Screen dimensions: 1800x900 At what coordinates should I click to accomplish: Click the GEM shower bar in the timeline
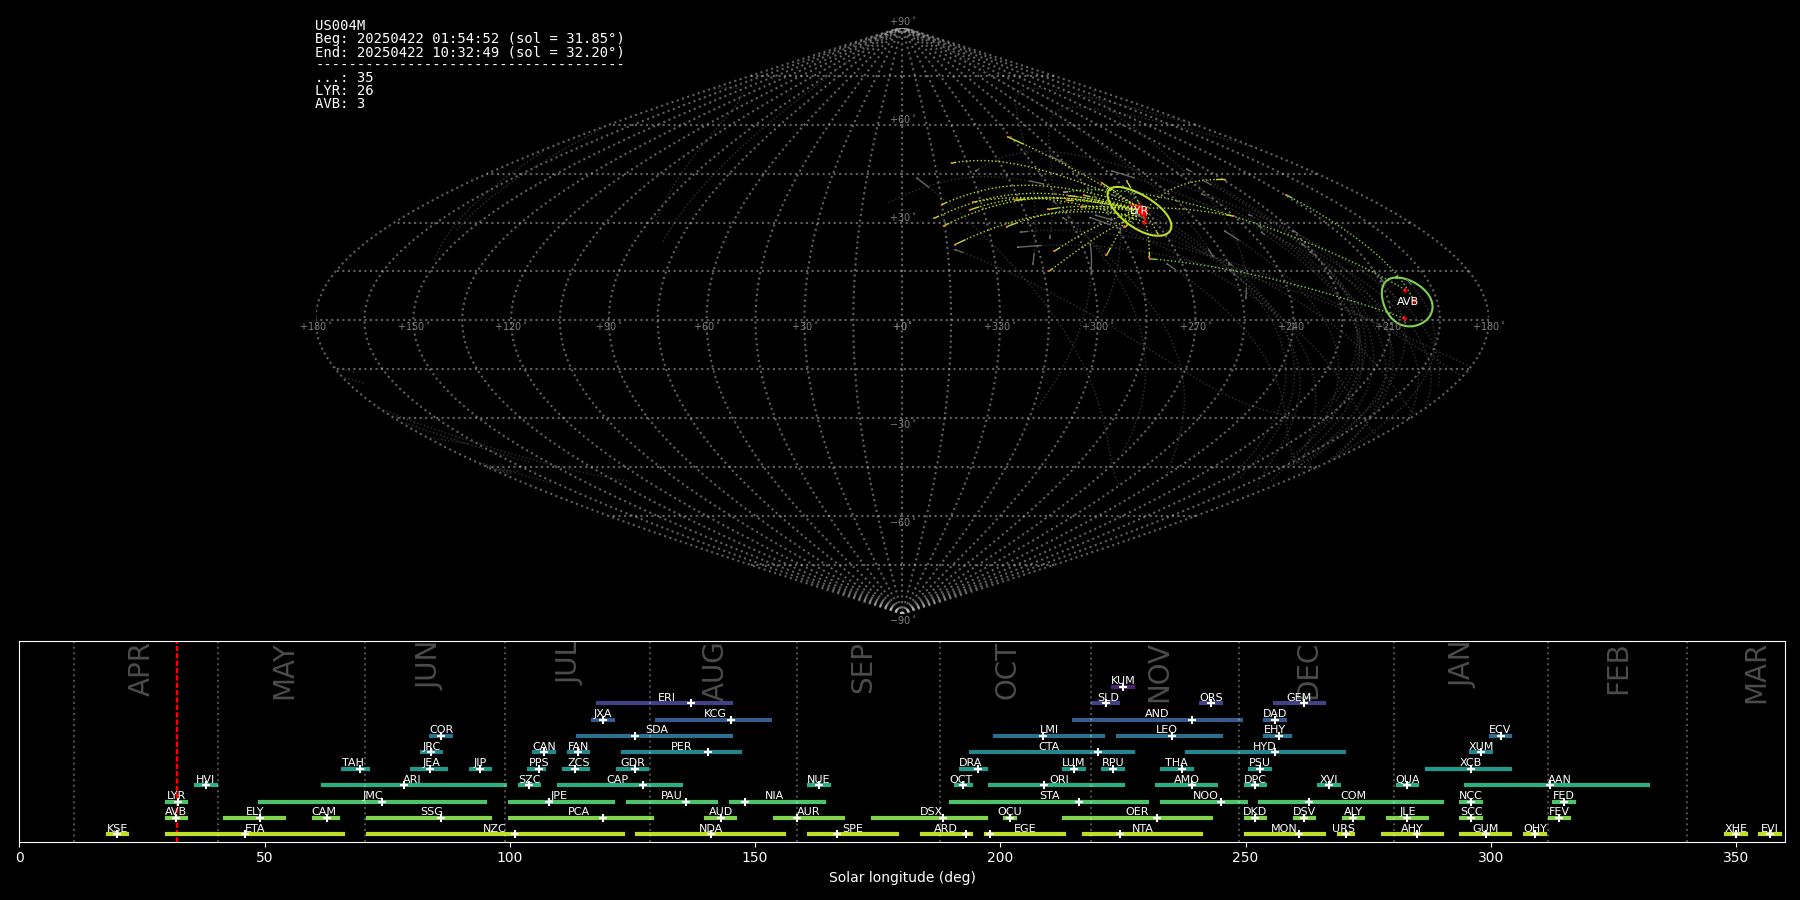1299,703
